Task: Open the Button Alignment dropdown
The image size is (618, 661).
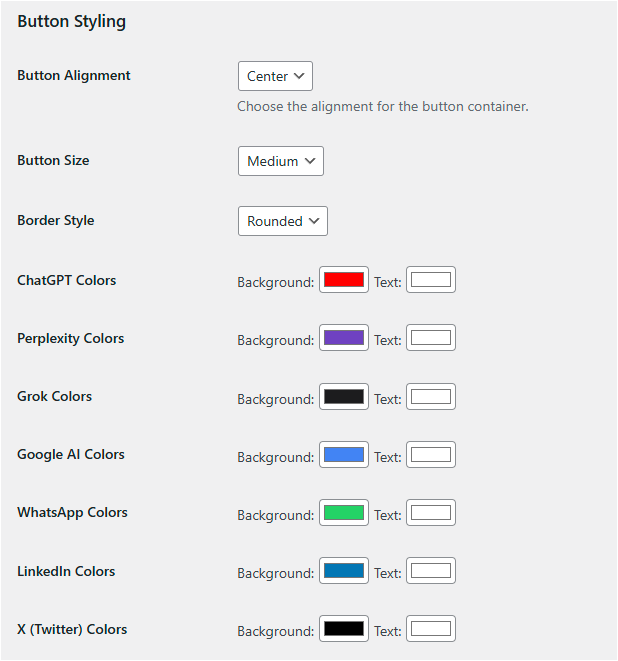Action: 275,76
